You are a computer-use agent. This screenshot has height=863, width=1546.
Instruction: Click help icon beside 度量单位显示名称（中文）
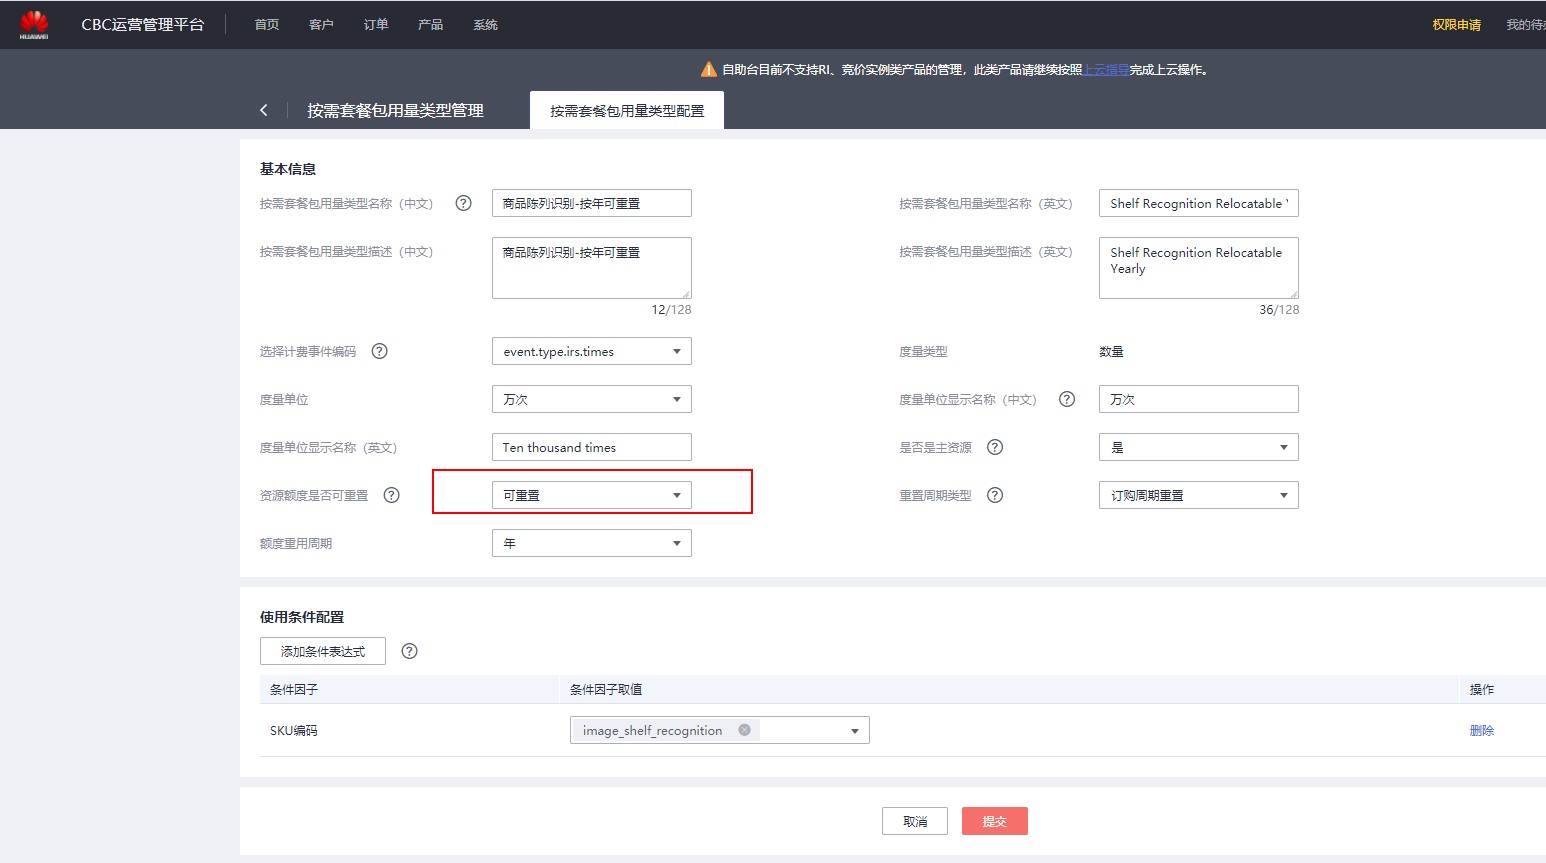coord(1067,399)
